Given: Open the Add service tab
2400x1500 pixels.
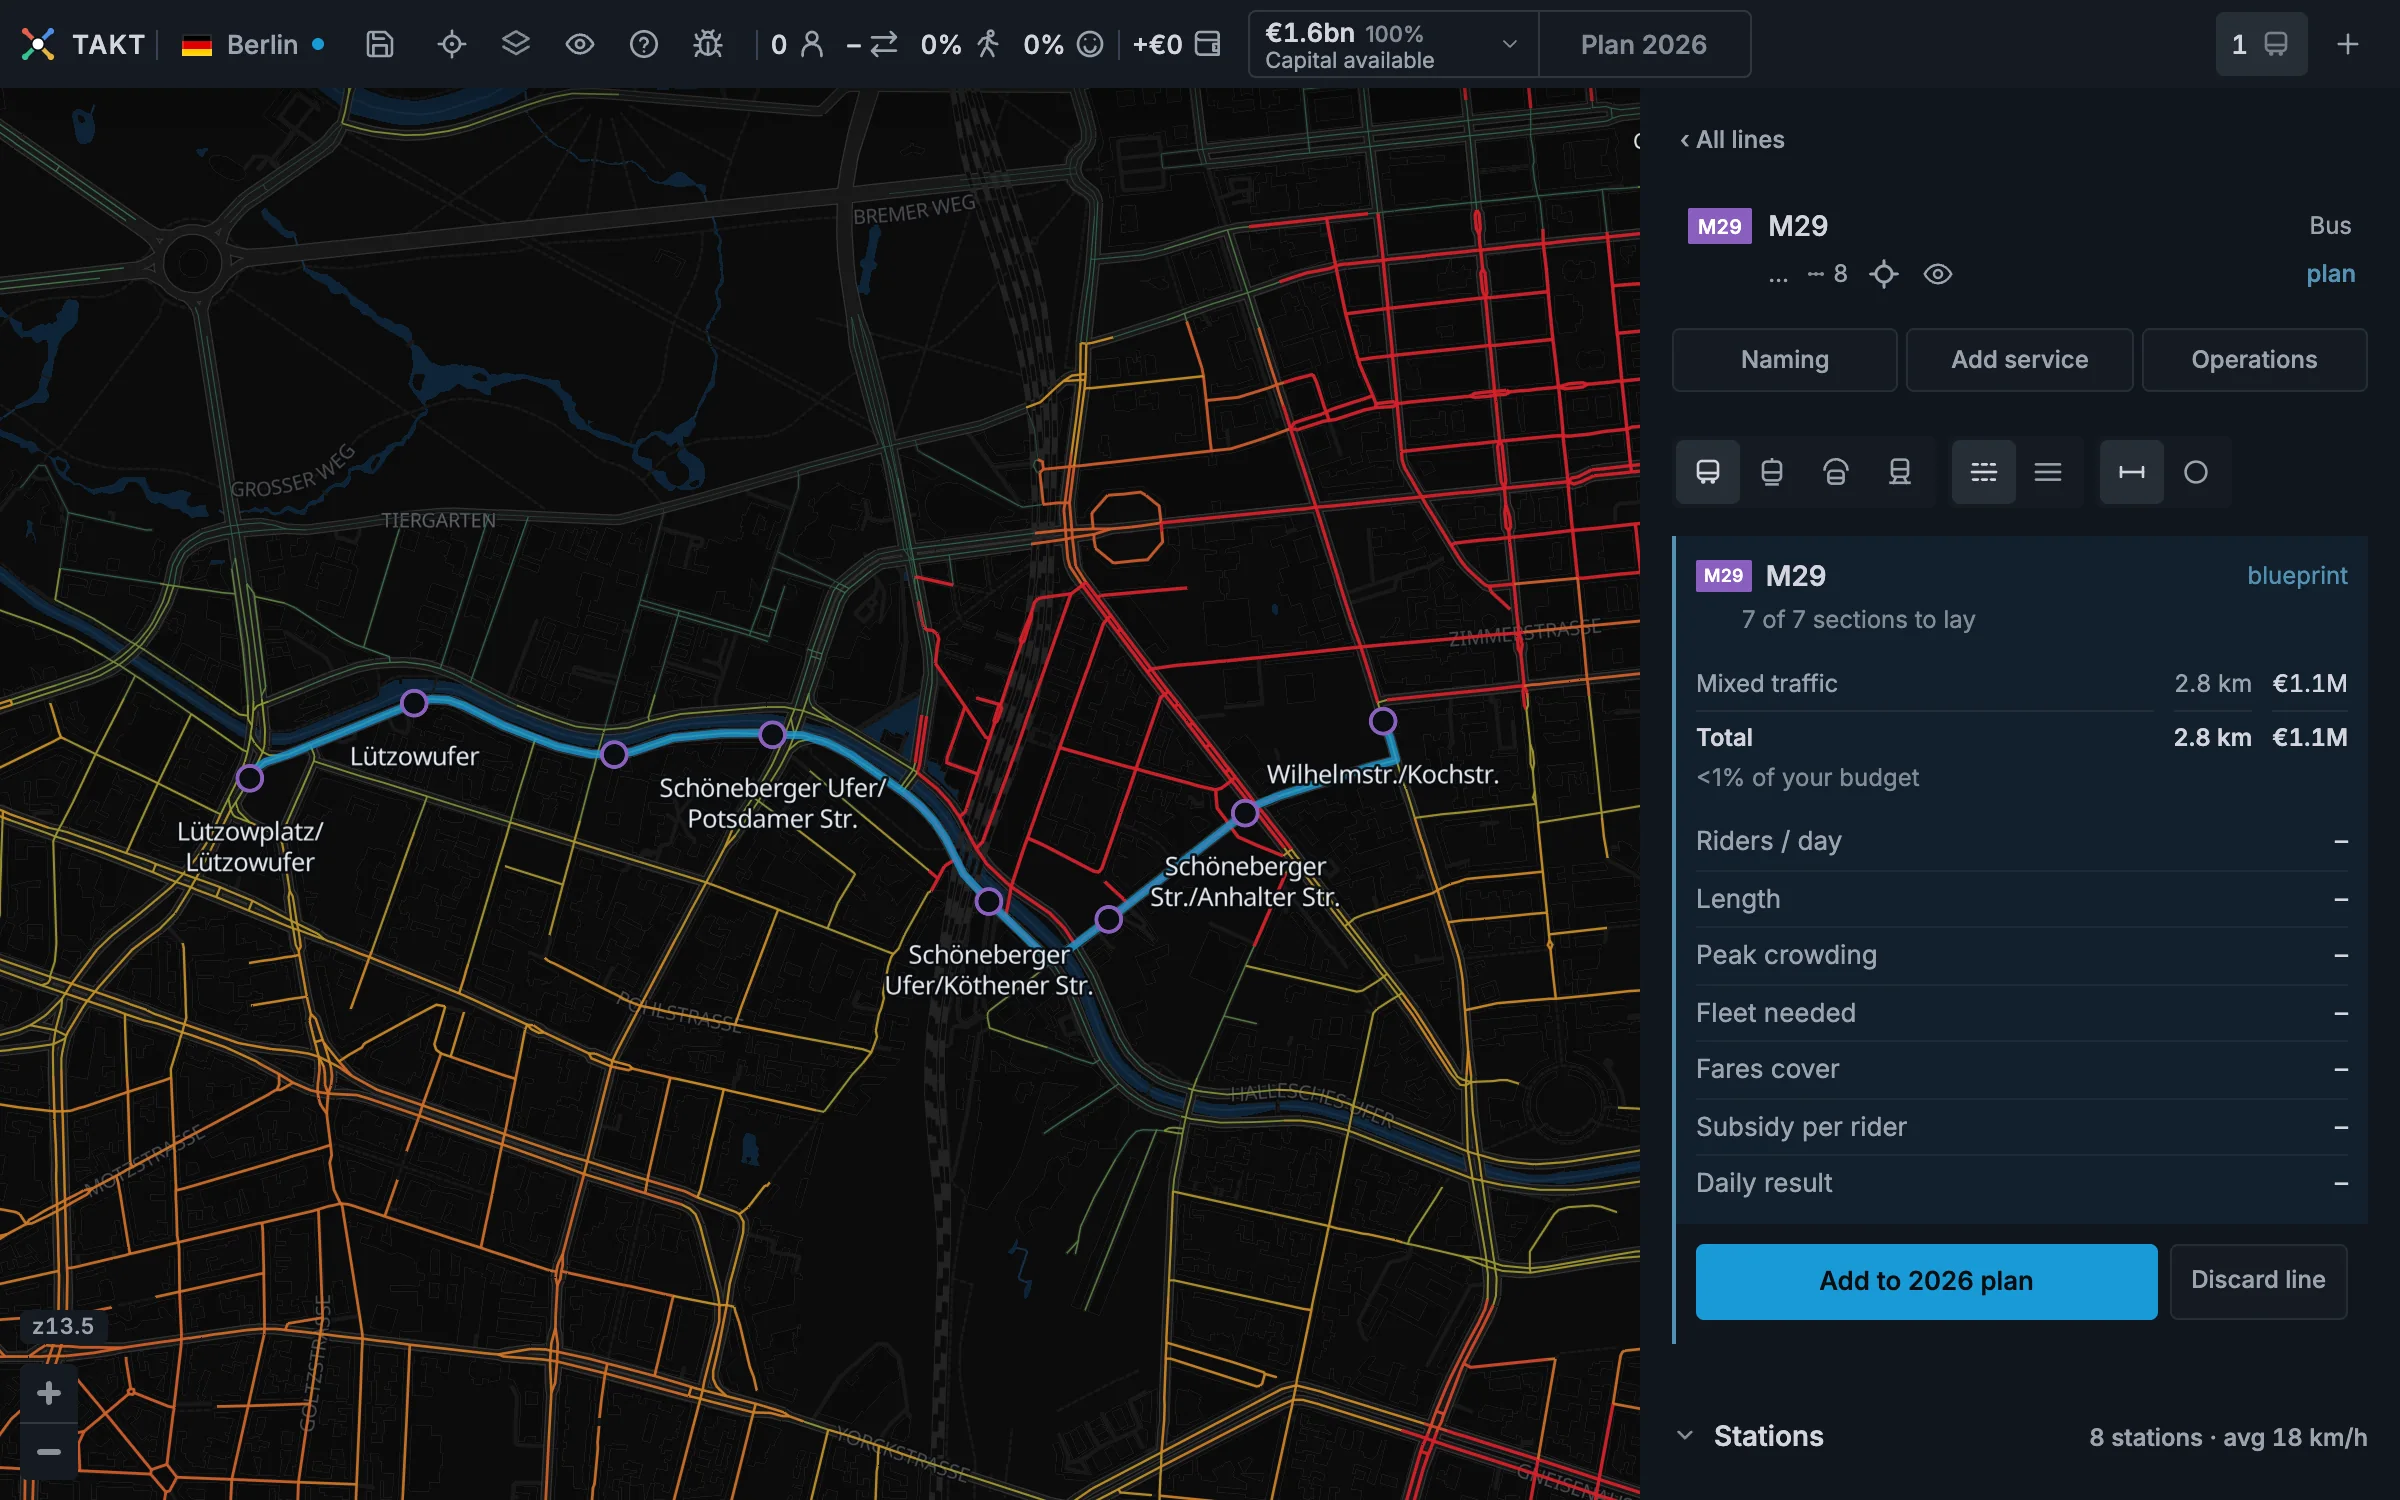Looking at the screenshot, I should click(x=2020, y=360).
